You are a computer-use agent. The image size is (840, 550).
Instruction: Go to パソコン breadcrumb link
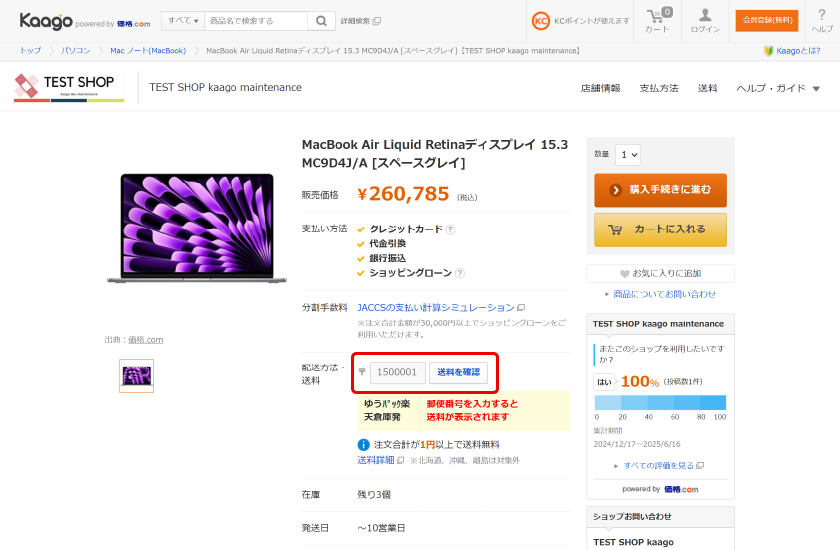pos(76,50)
